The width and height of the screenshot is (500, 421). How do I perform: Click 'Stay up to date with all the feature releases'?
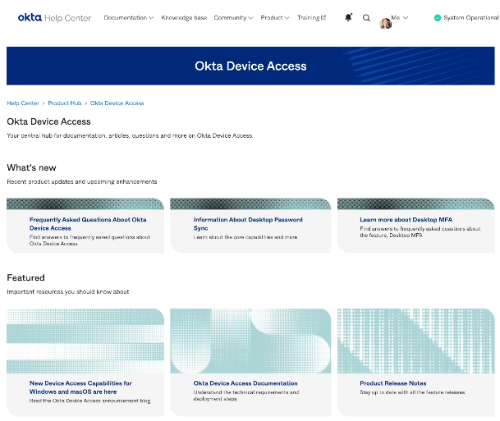click(412, 392)
